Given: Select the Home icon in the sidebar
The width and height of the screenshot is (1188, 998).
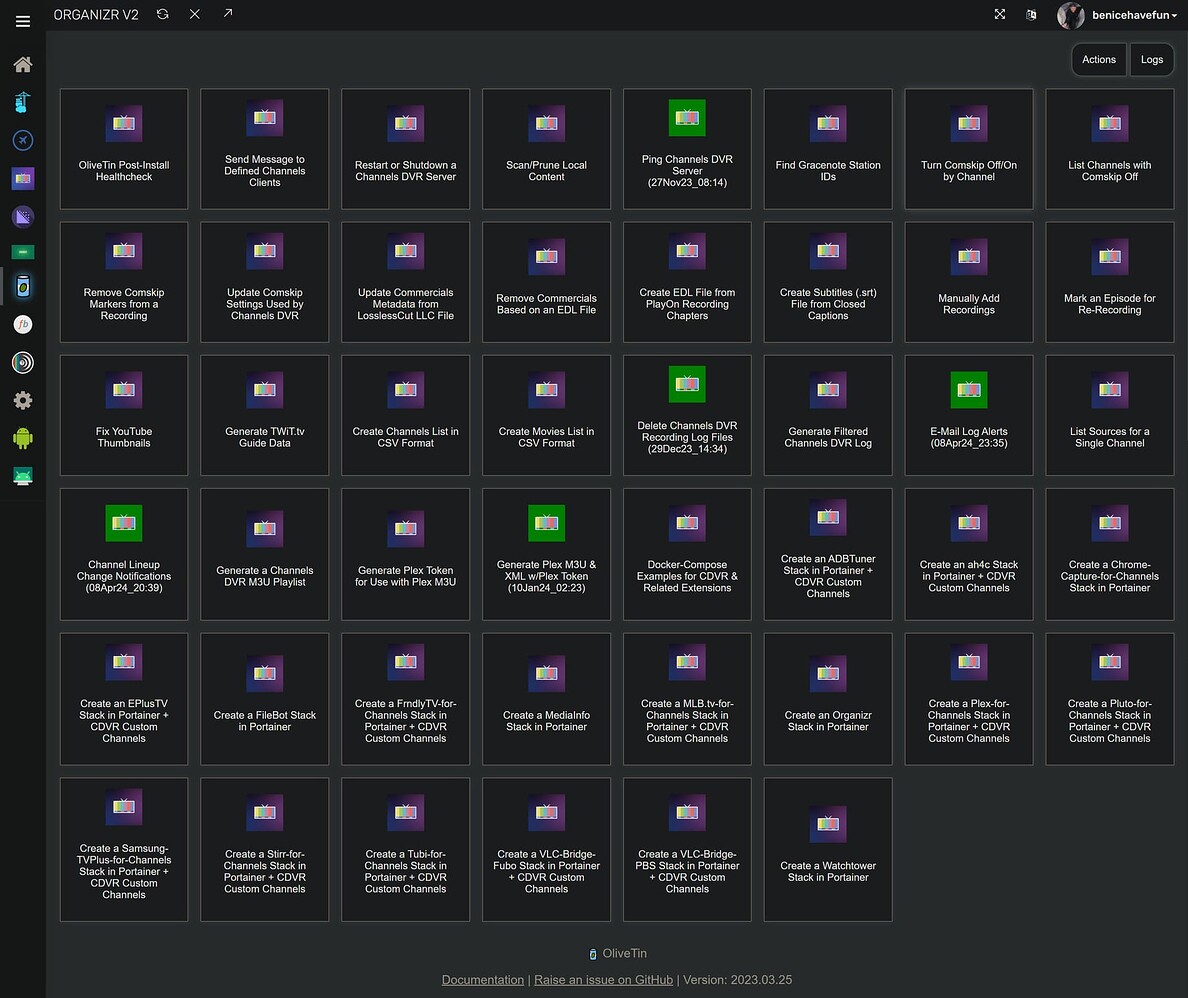Looking at the screenshot, I should pyautogui.click(x=22, y=64).
